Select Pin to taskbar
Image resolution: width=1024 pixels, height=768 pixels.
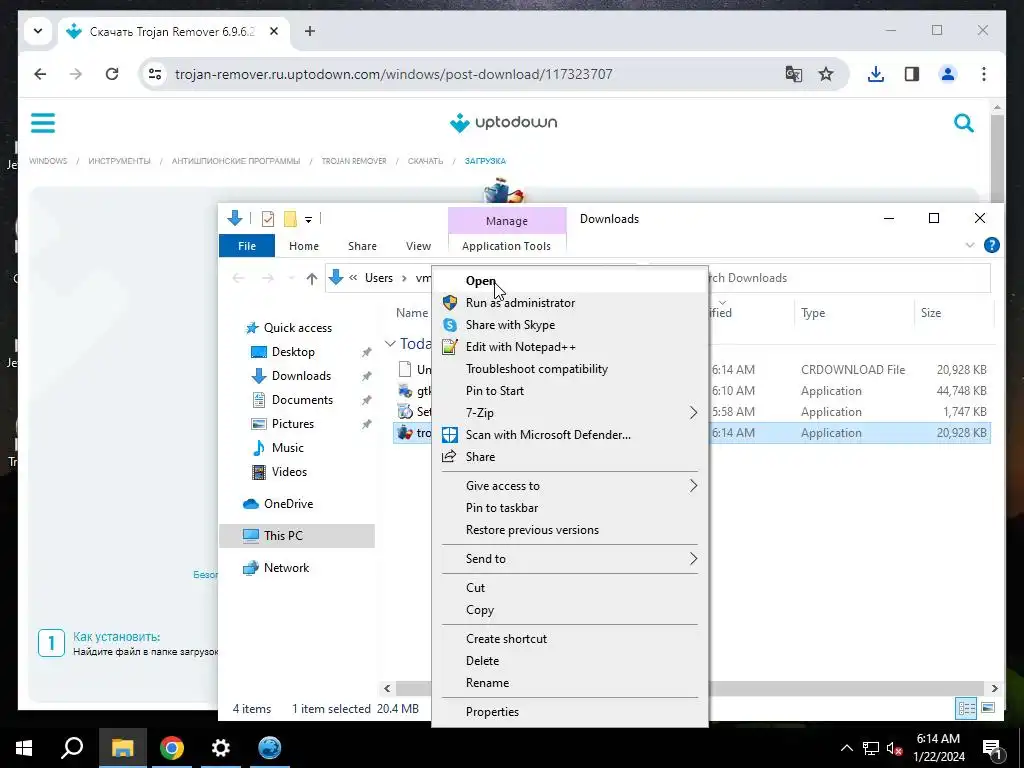coord(569,507)
